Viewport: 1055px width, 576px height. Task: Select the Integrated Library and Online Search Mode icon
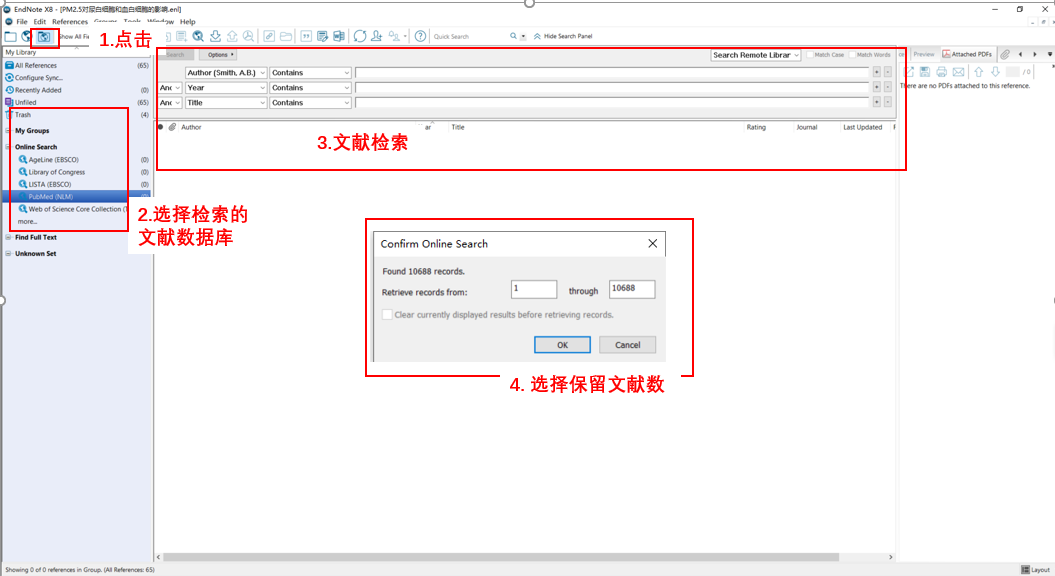(x=44, y=36)
